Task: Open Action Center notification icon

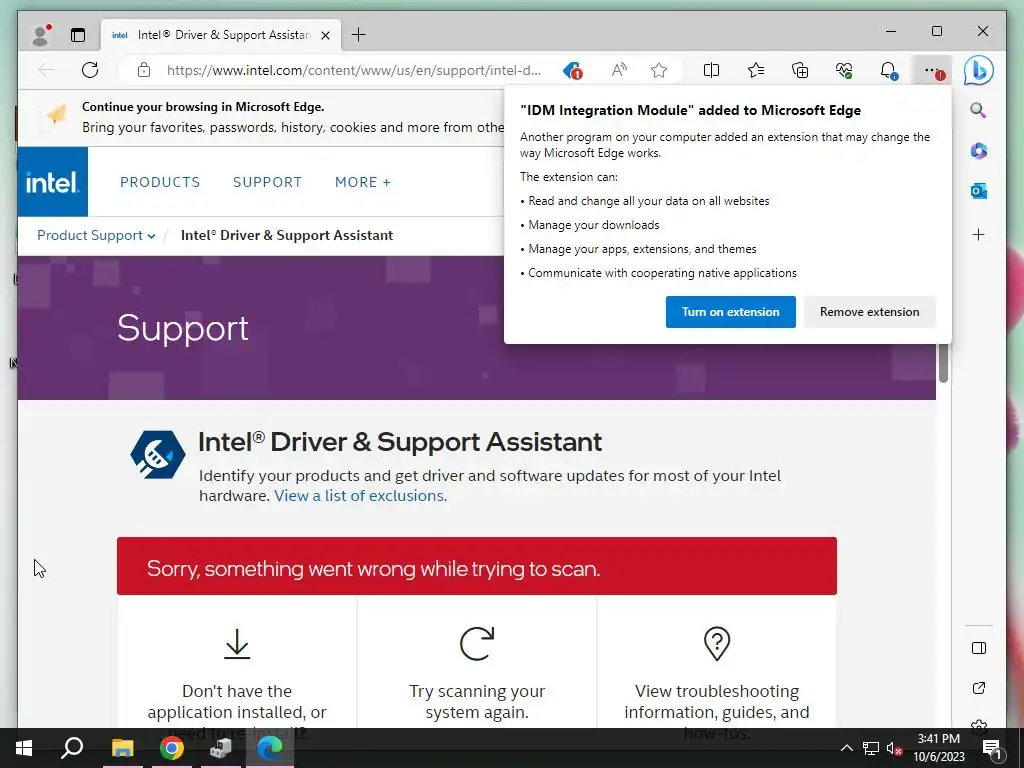Action: [992, 748]
